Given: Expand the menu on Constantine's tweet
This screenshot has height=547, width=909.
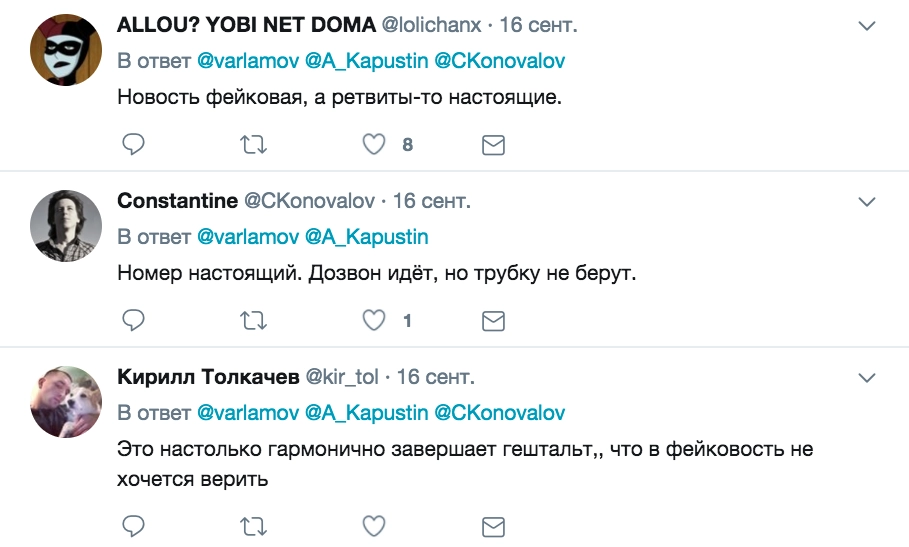Looking at the screenshot, I should (866, 201).
